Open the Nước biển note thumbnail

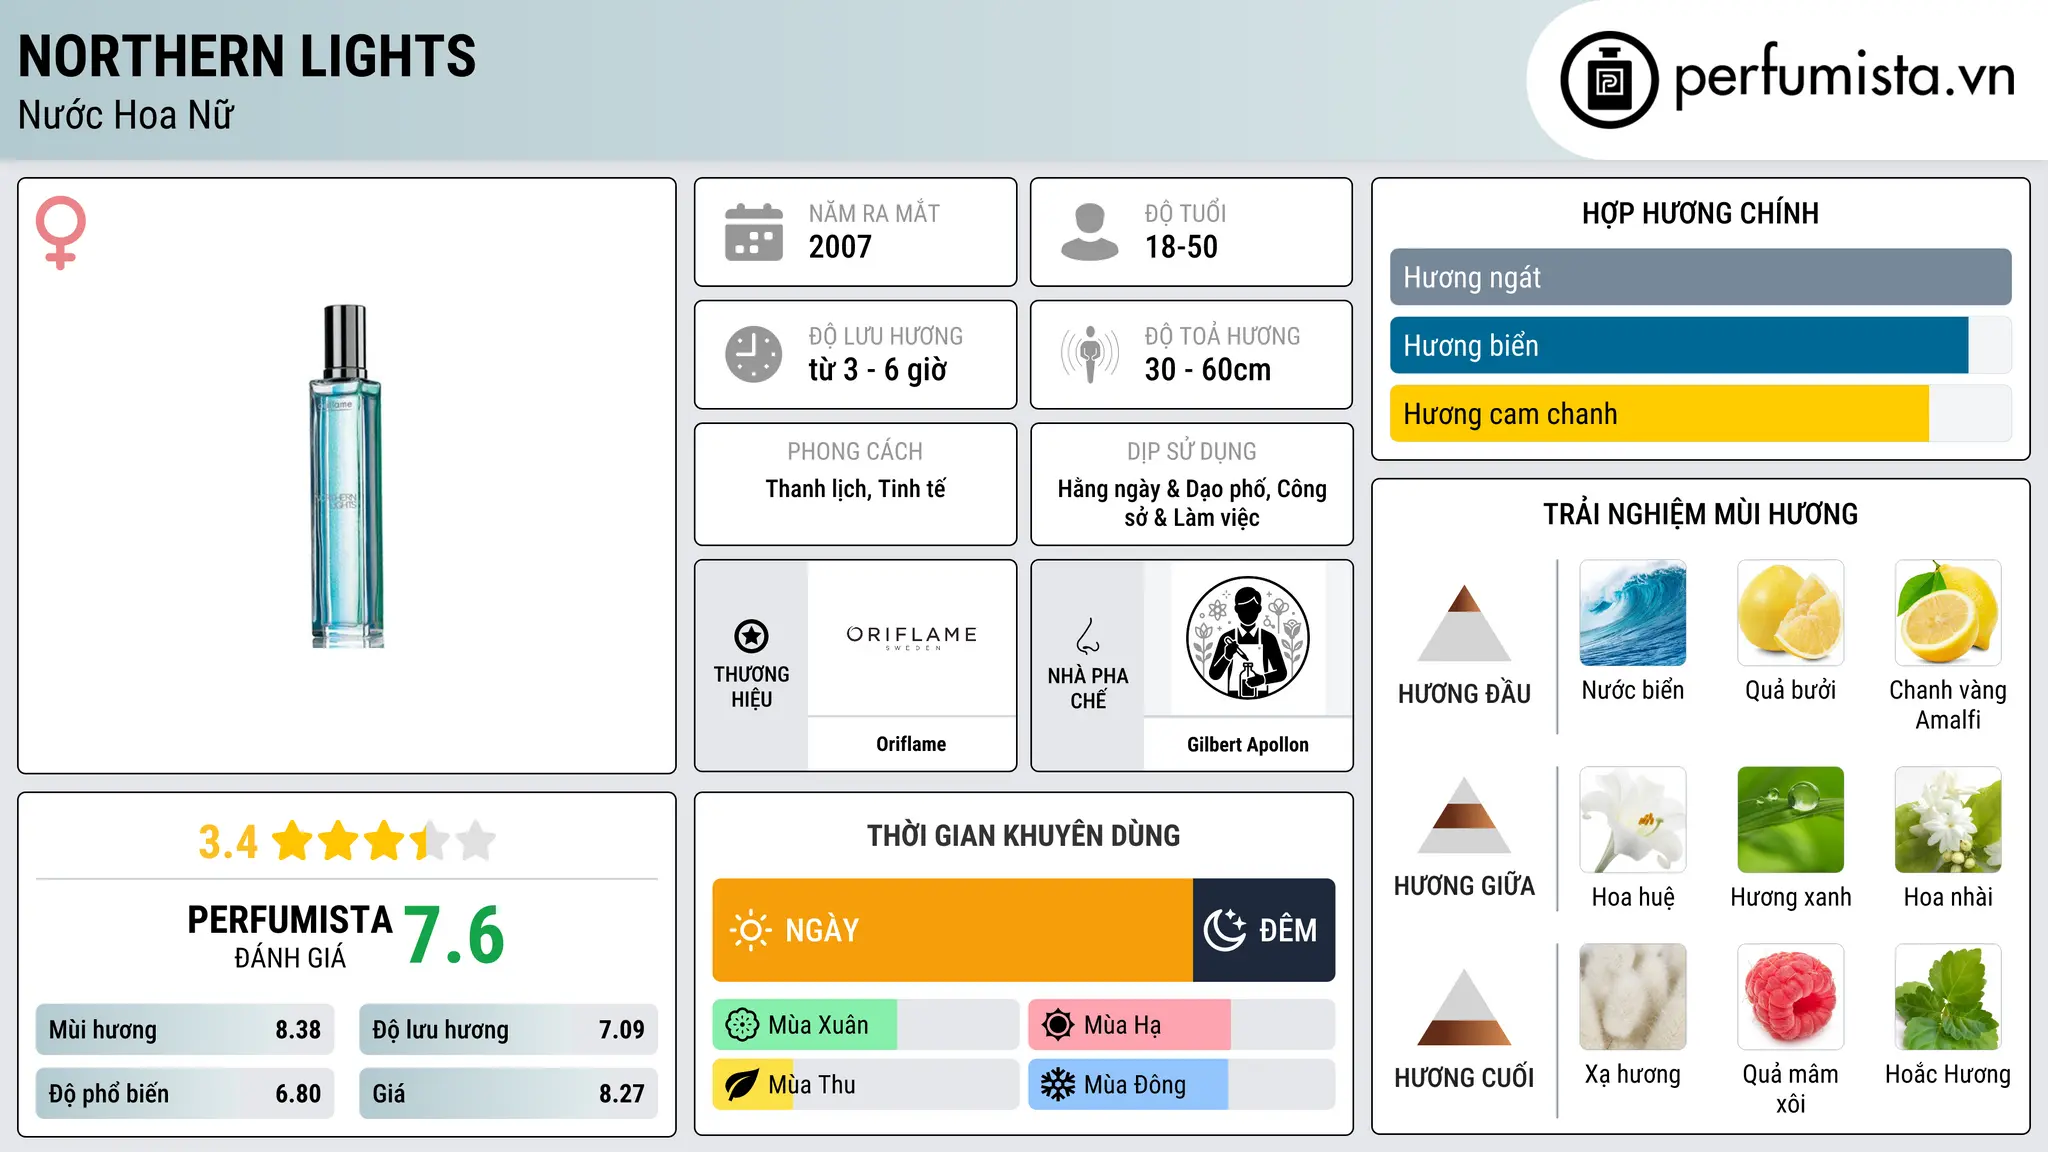[1633, 613]
